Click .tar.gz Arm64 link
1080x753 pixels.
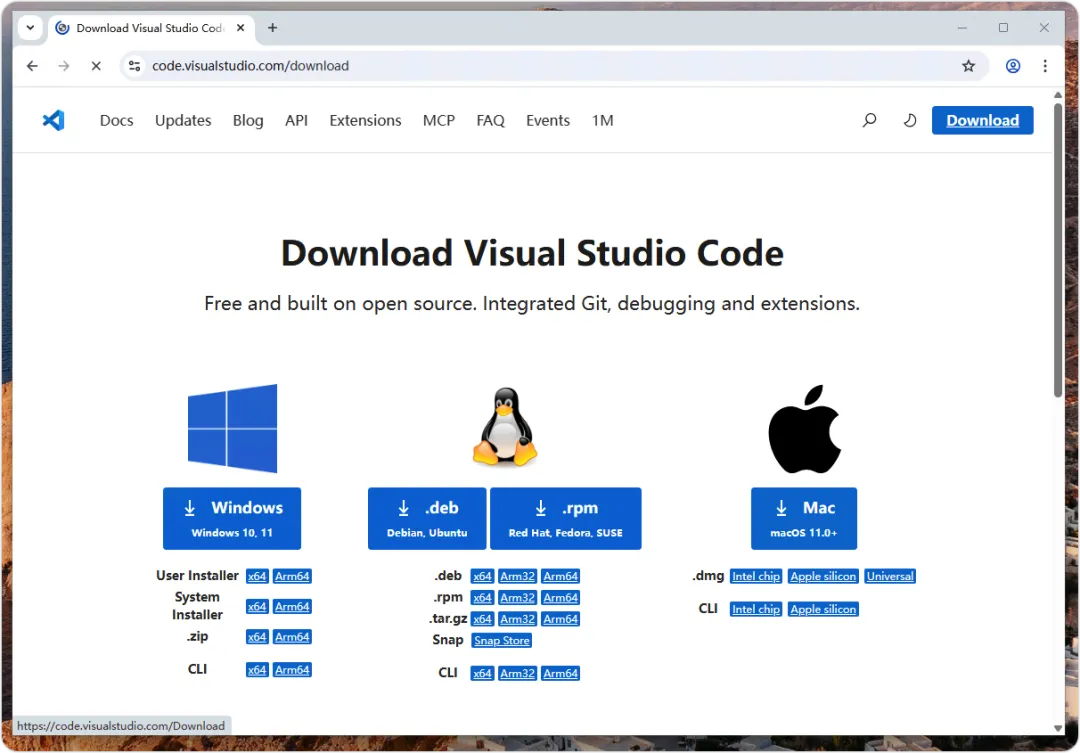click(561, 619)
